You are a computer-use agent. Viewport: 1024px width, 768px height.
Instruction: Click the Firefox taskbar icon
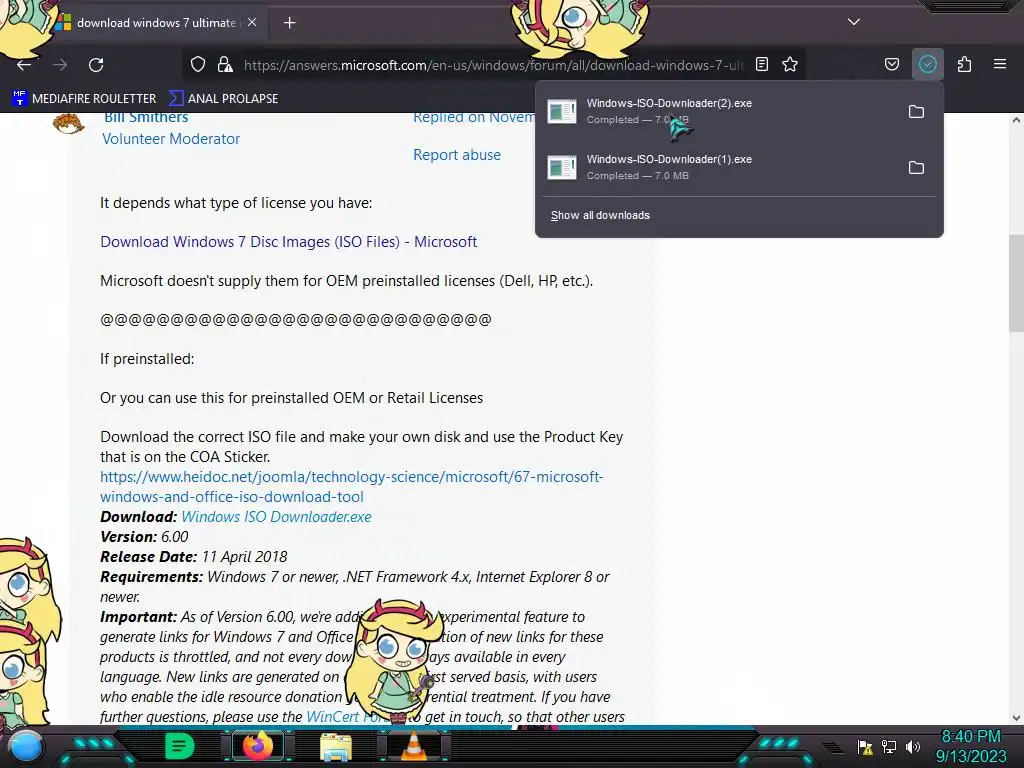[x=258, y=746]
